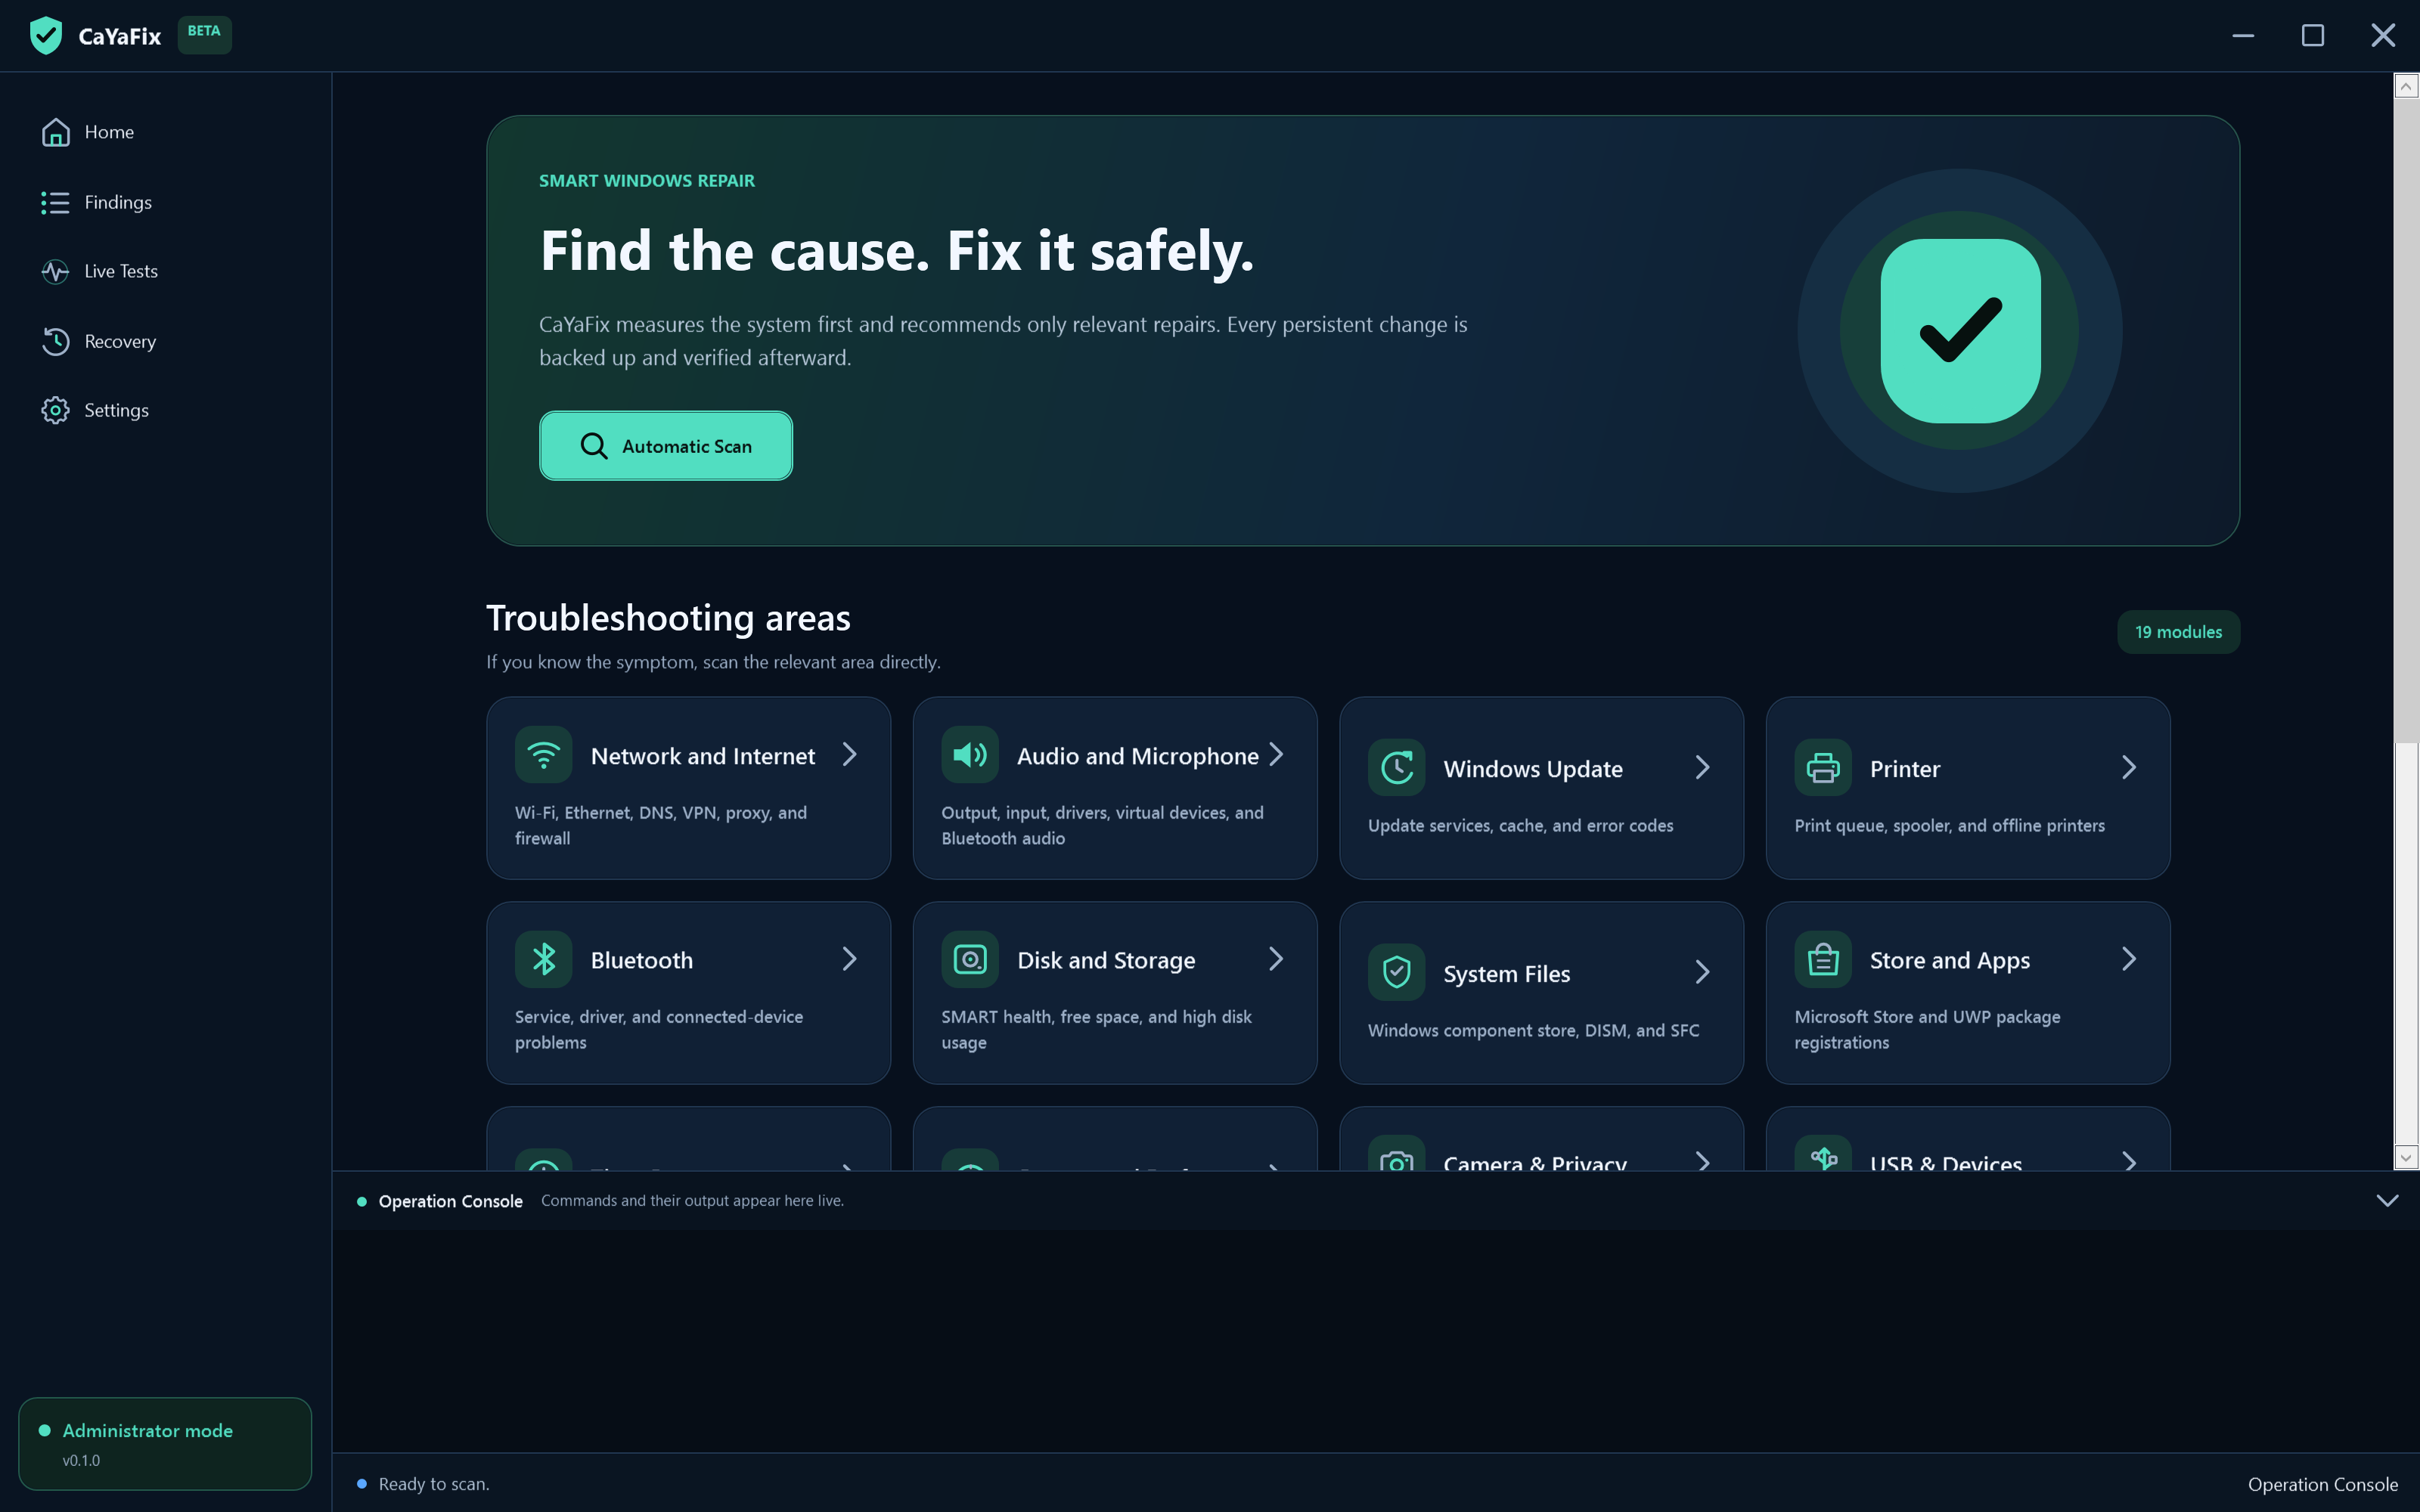Maximize the CaYaFix window
2420x1512 pixels.
(2313, 36)
